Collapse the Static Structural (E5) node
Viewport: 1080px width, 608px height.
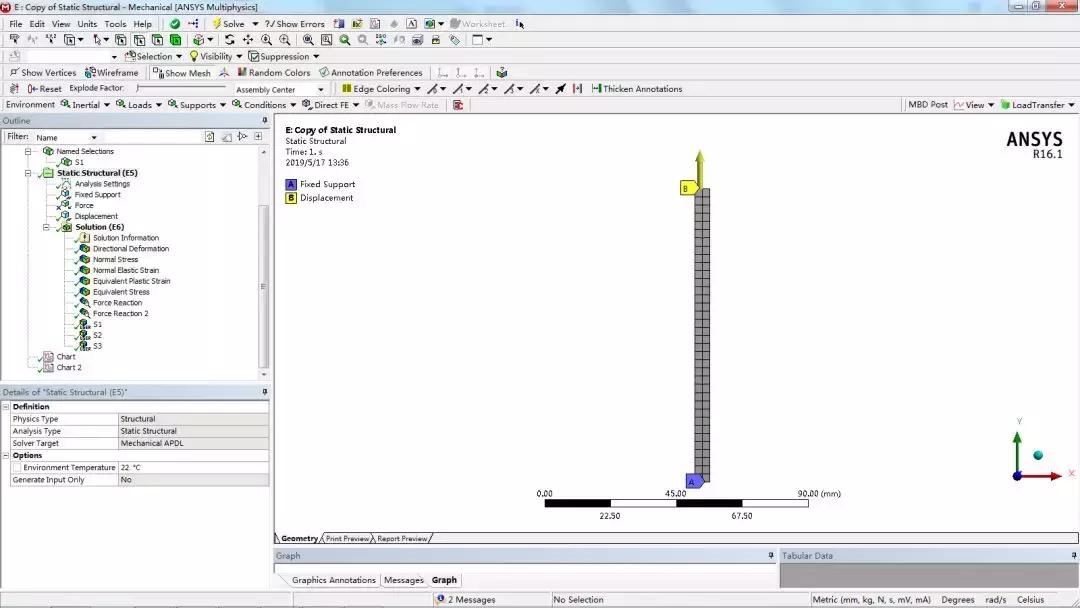(28, 173)
